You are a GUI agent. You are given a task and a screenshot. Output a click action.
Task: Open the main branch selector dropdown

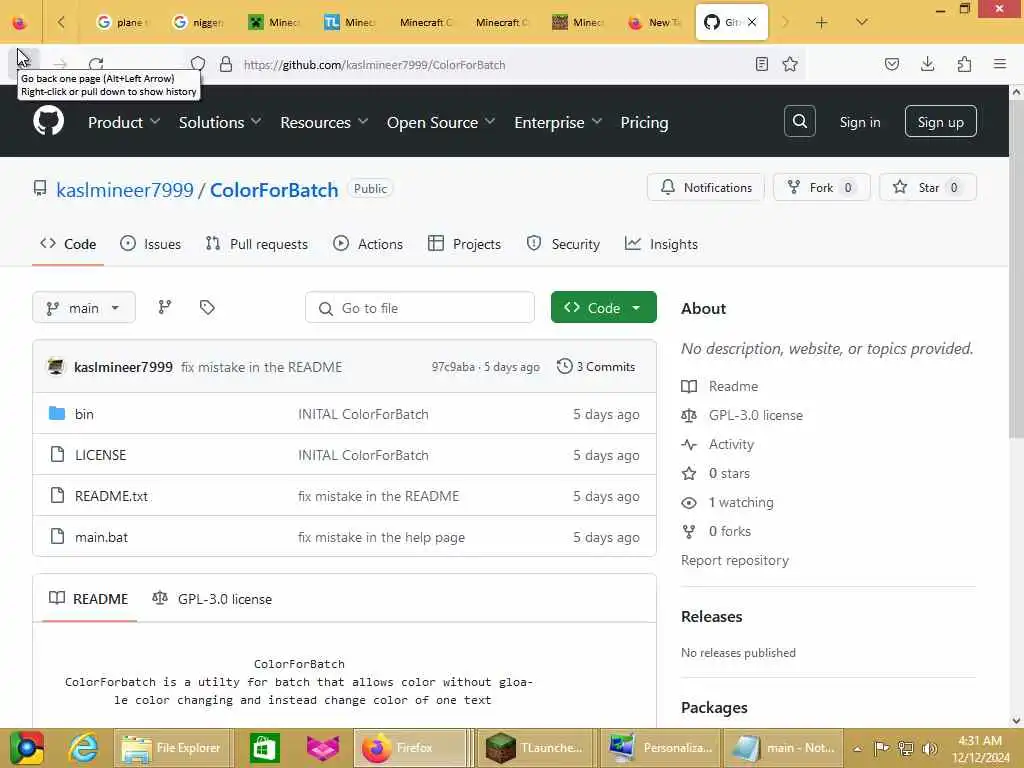point(84,307)
